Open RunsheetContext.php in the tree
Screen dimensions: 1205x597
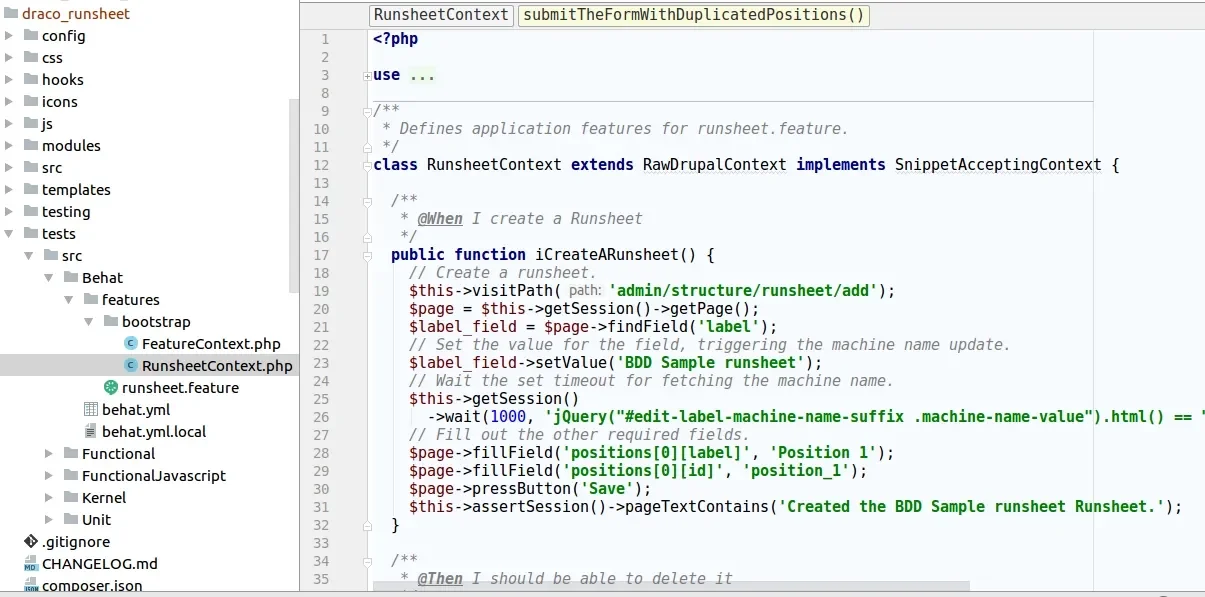tap(217, 365)
